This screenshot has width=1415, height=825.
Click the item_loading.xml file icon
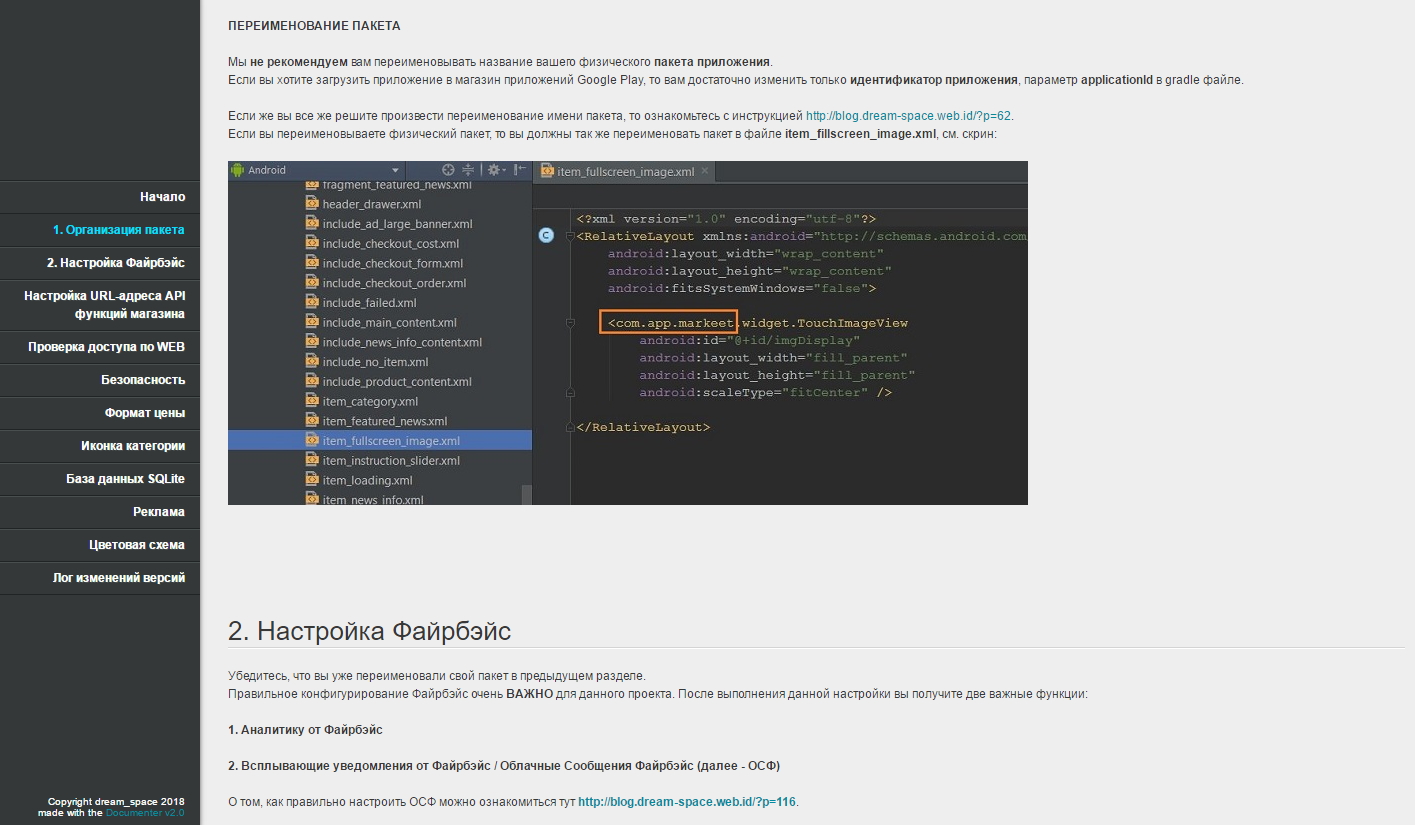pyautogui.click(x=313, y=480)
